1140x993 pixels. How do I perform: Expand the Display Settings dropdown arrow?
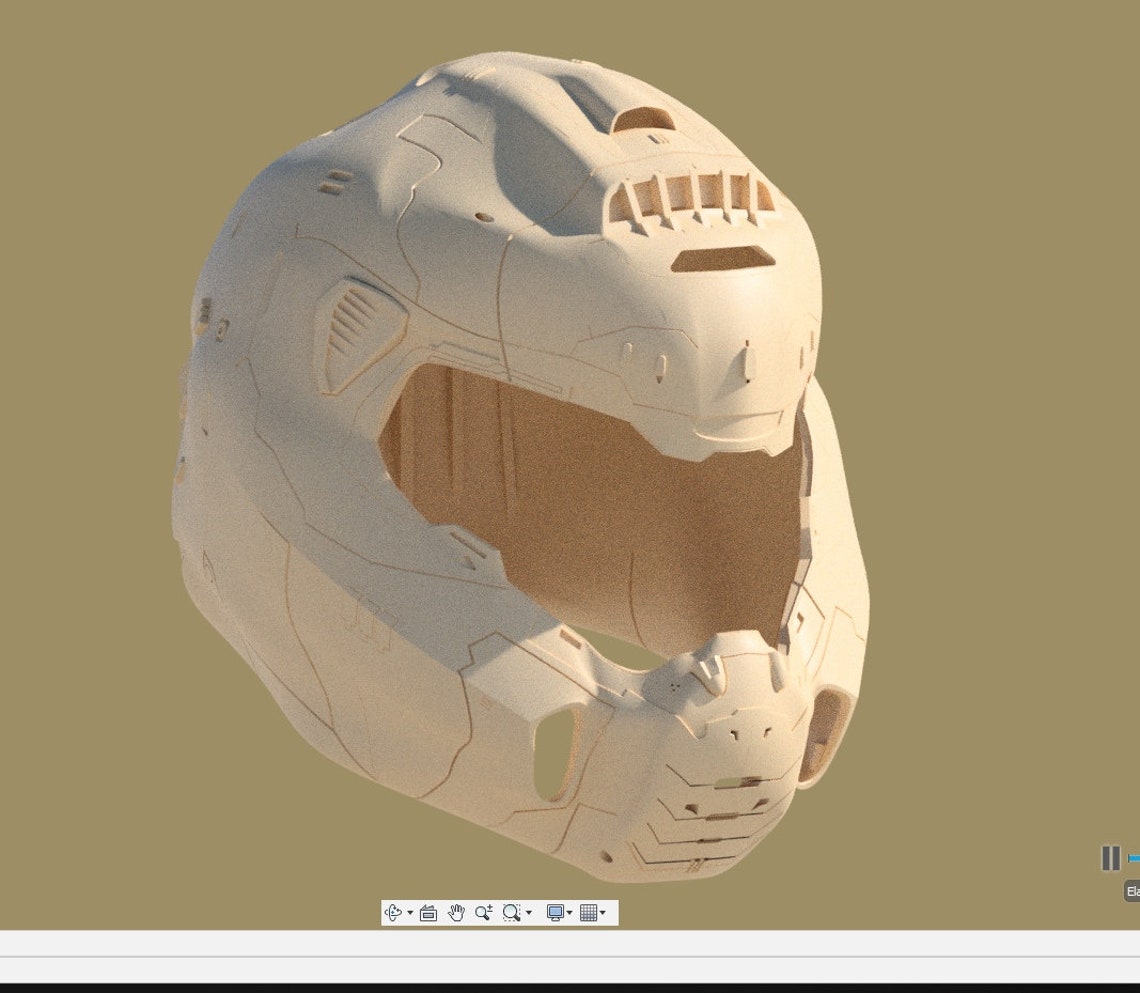click(x=569, y=913)
